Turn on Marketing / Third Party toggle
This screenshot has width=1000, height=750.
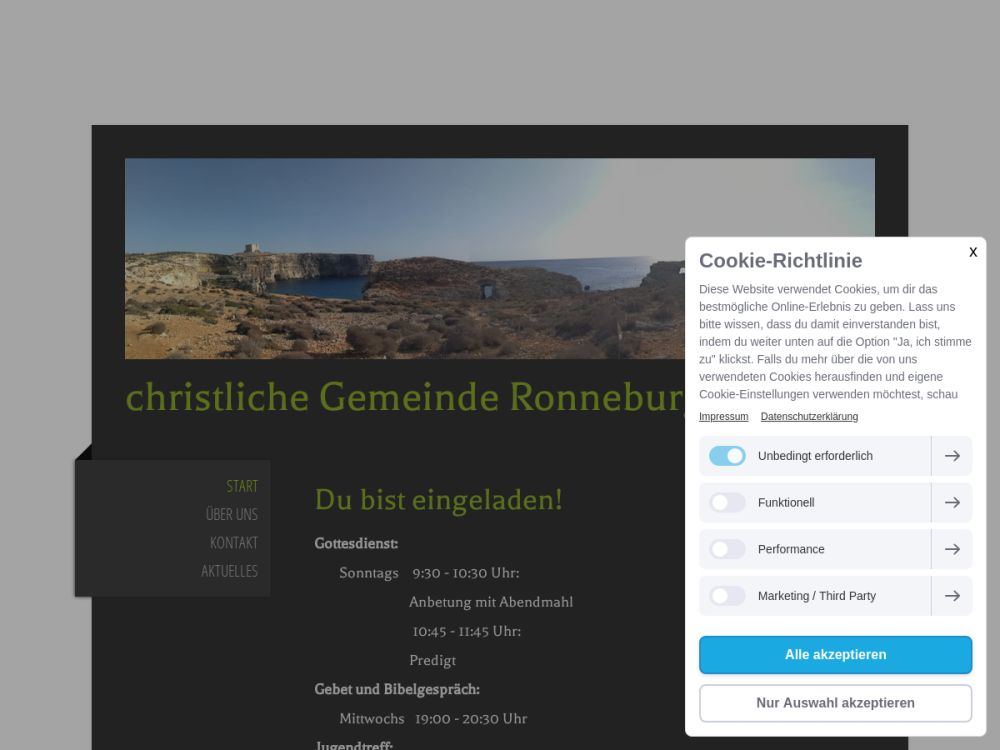[727, 596]
